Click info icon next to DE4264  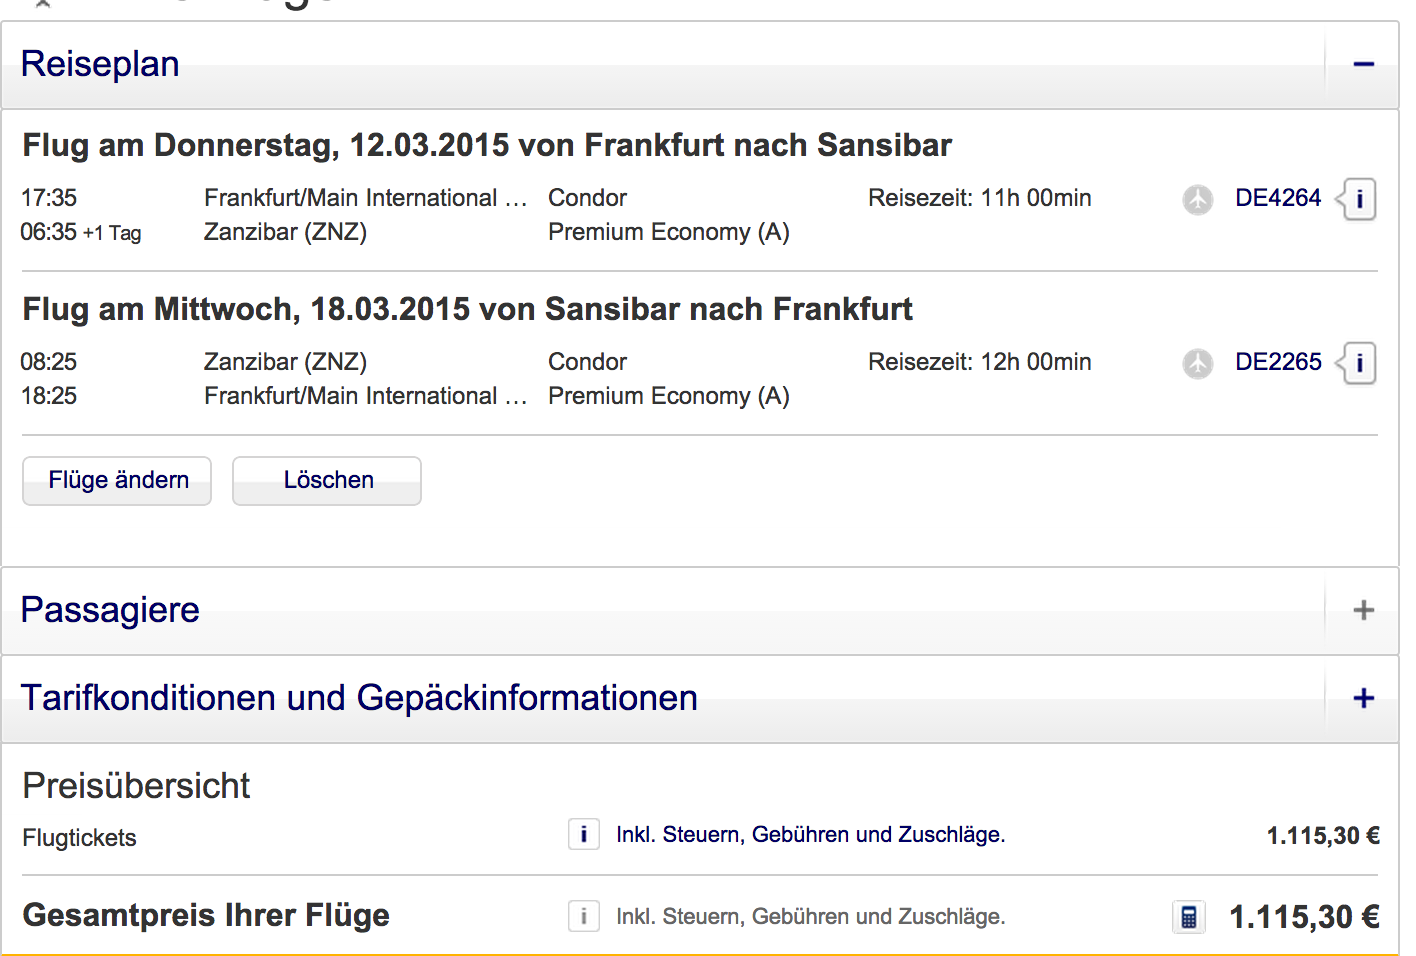[1359, 199]
